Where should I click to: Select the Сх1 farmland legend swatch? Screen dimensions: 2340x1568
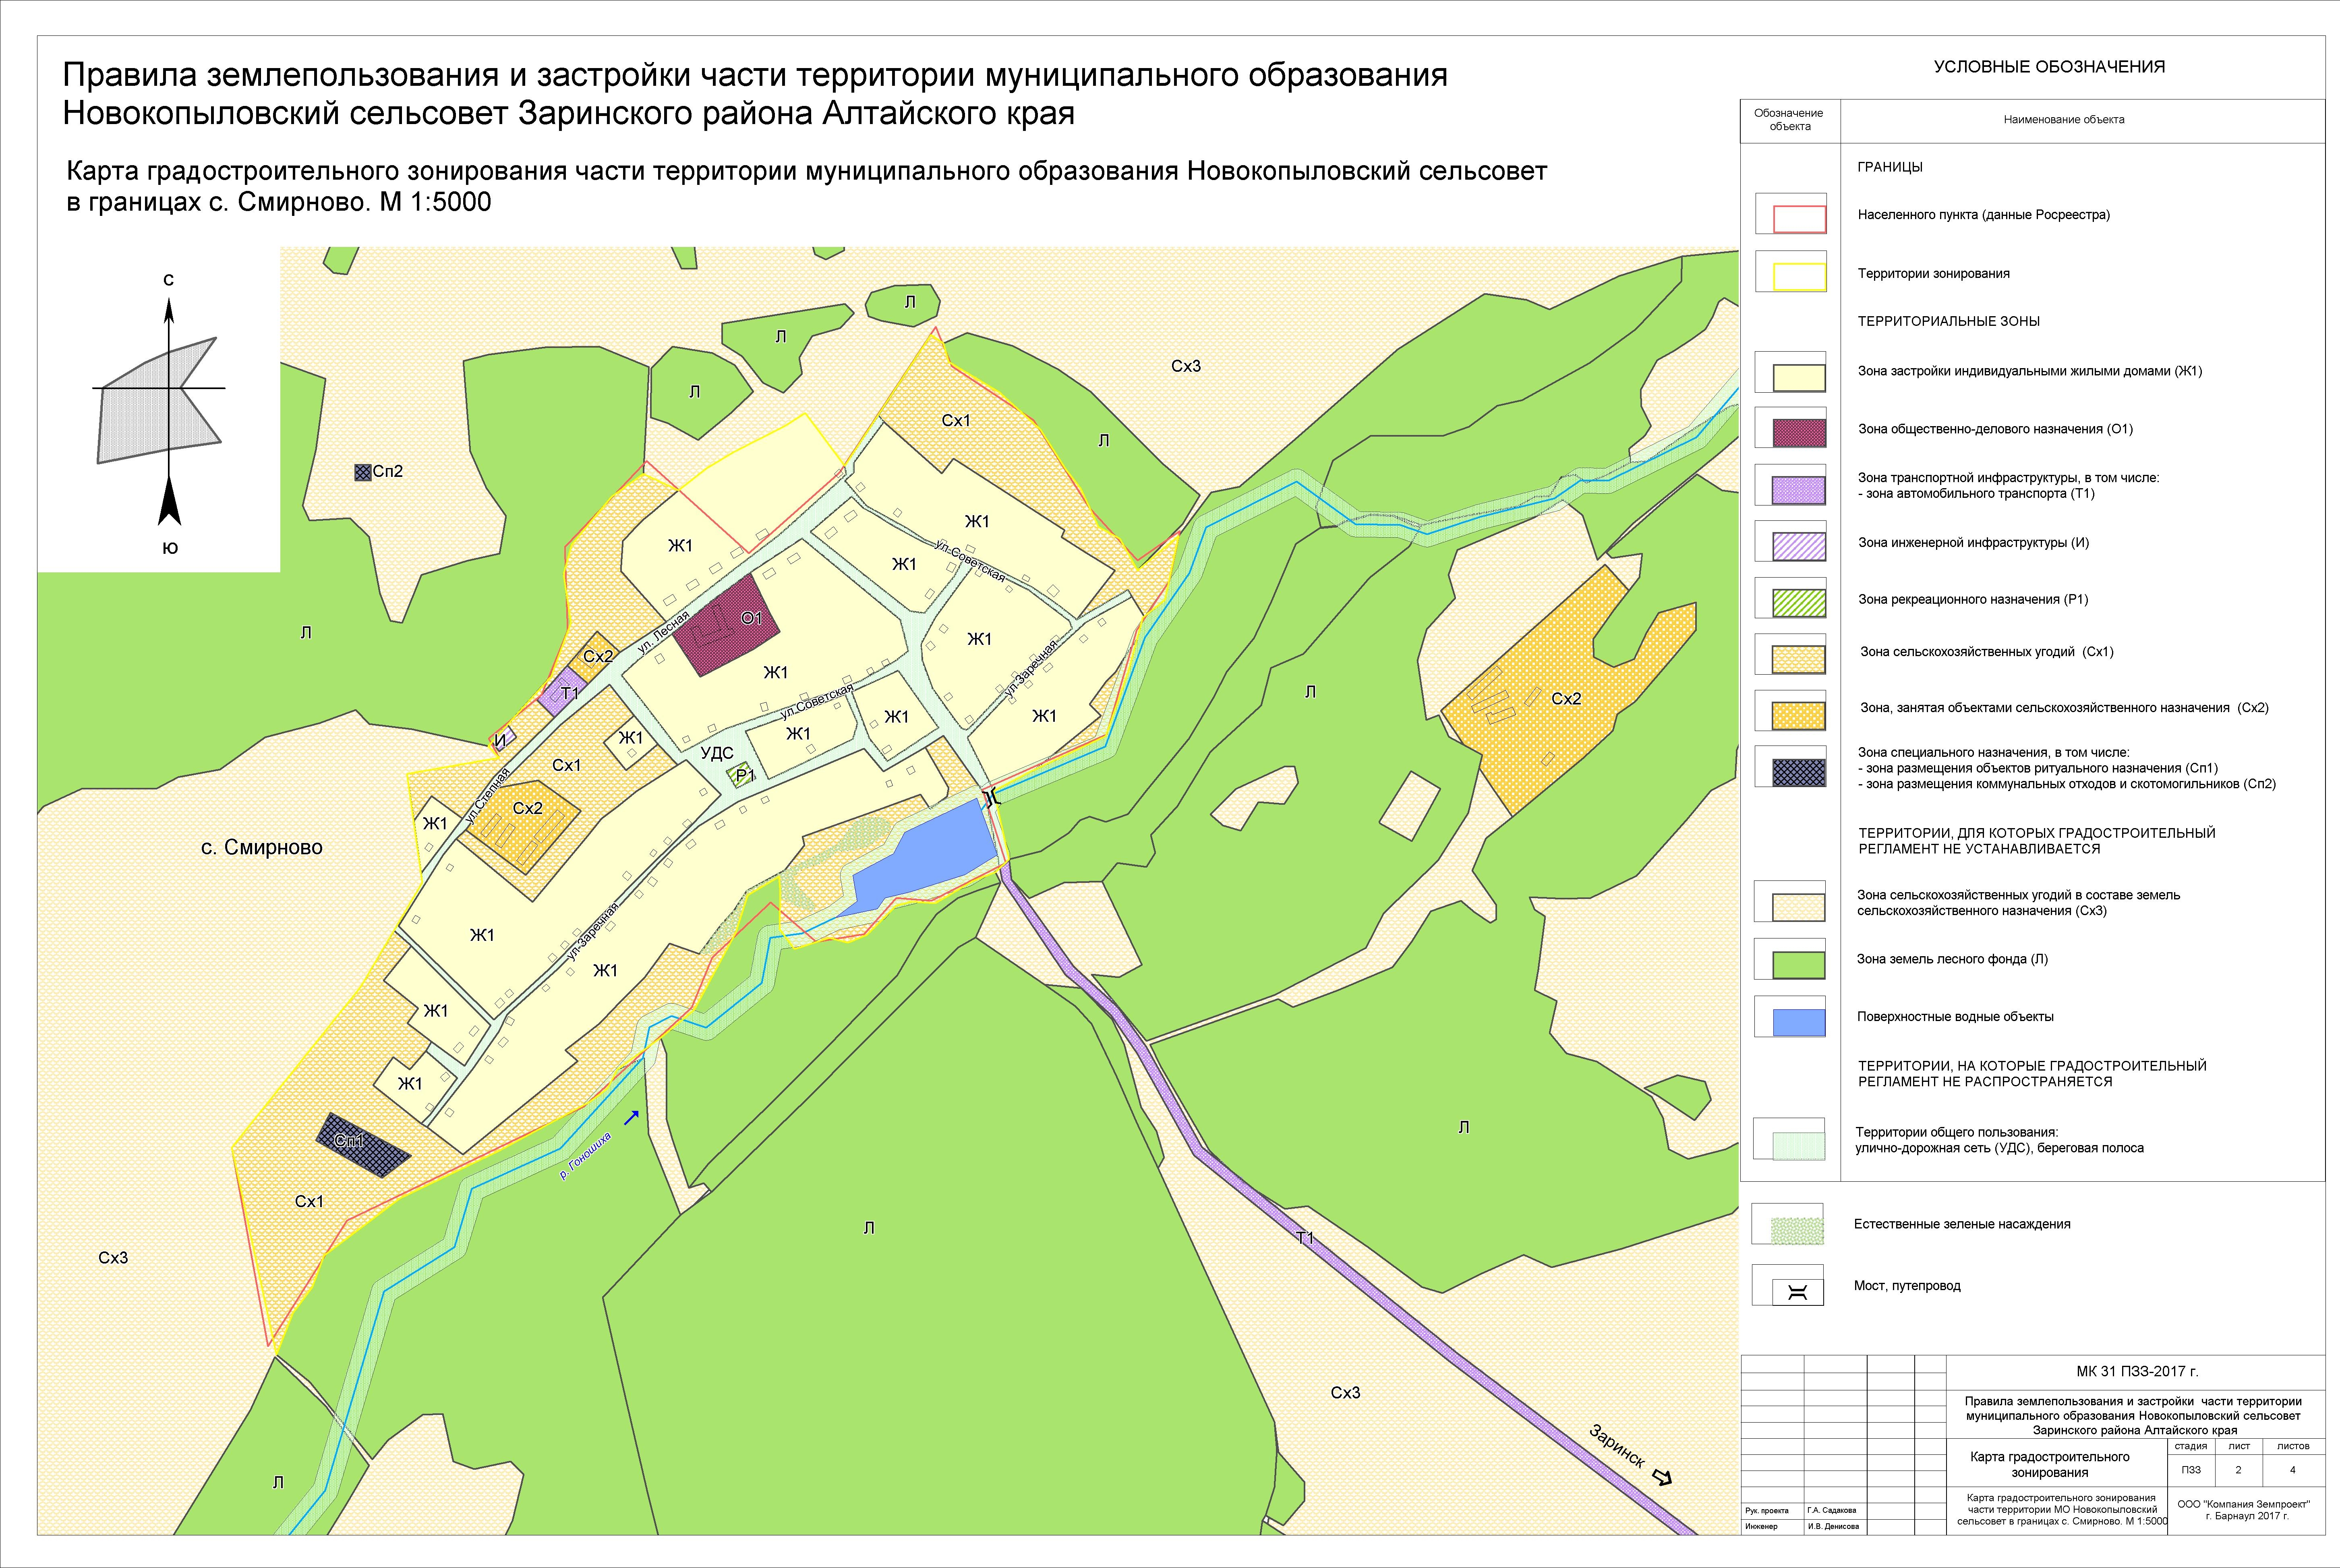[1799, 660]
